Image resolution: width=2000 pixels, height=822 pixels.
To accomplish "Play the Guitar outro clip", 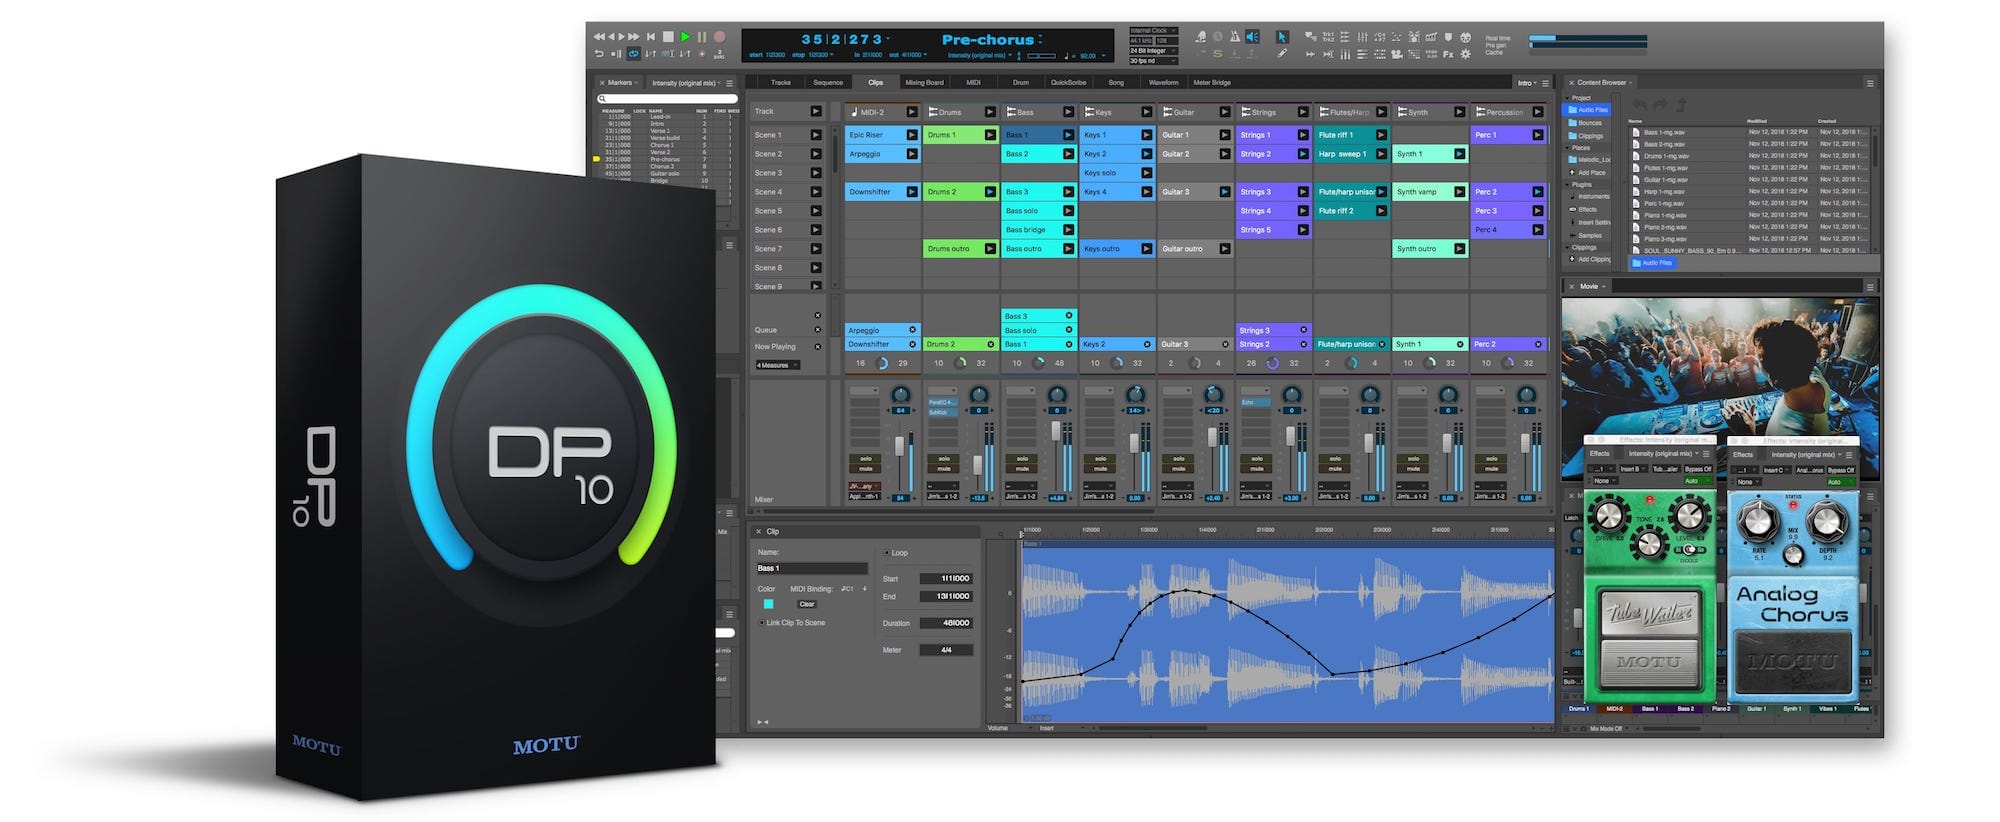I will (1225, 249).
